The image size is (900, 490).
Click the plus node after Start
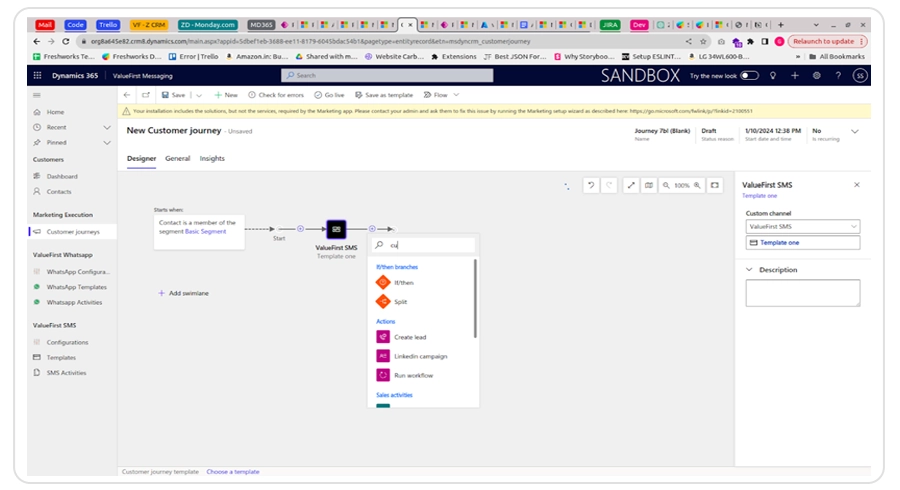click(x=300, y=228)
